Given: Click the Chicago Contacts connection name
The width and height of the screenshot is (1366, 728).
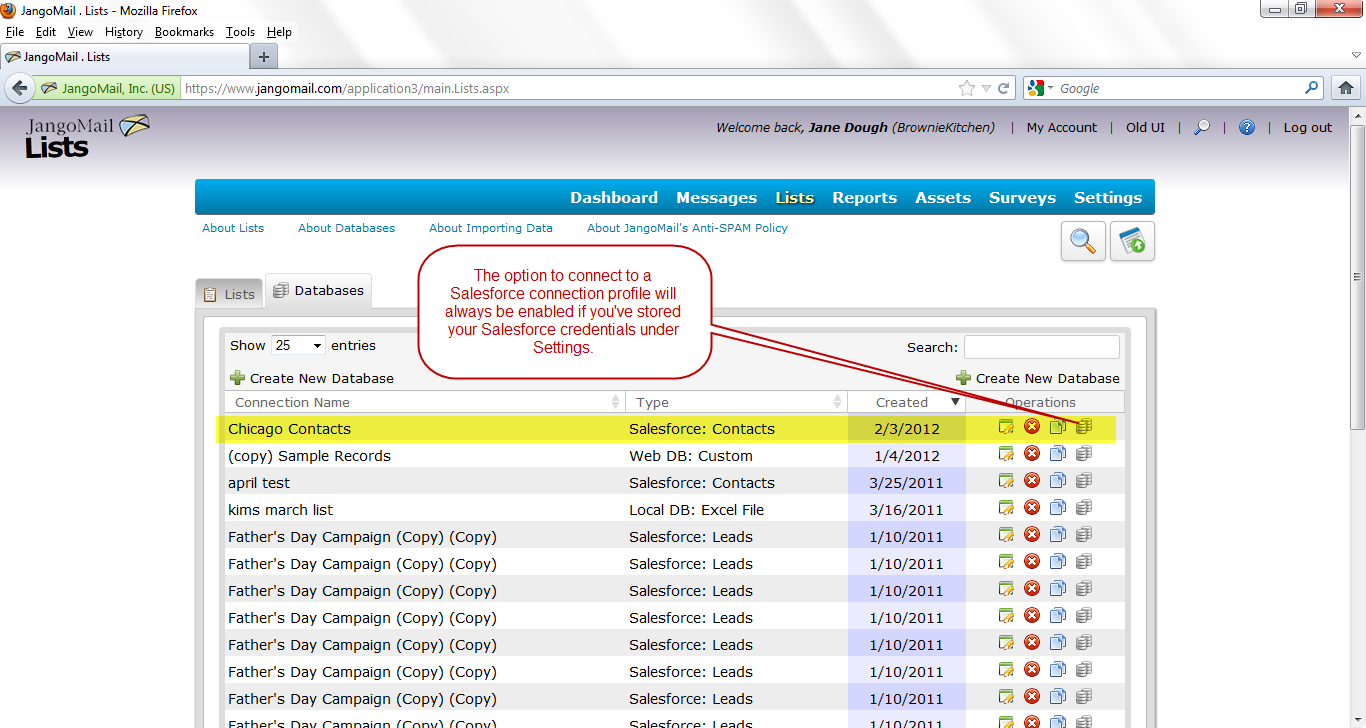Looking at the screenshot, I should tap(289, 429).
